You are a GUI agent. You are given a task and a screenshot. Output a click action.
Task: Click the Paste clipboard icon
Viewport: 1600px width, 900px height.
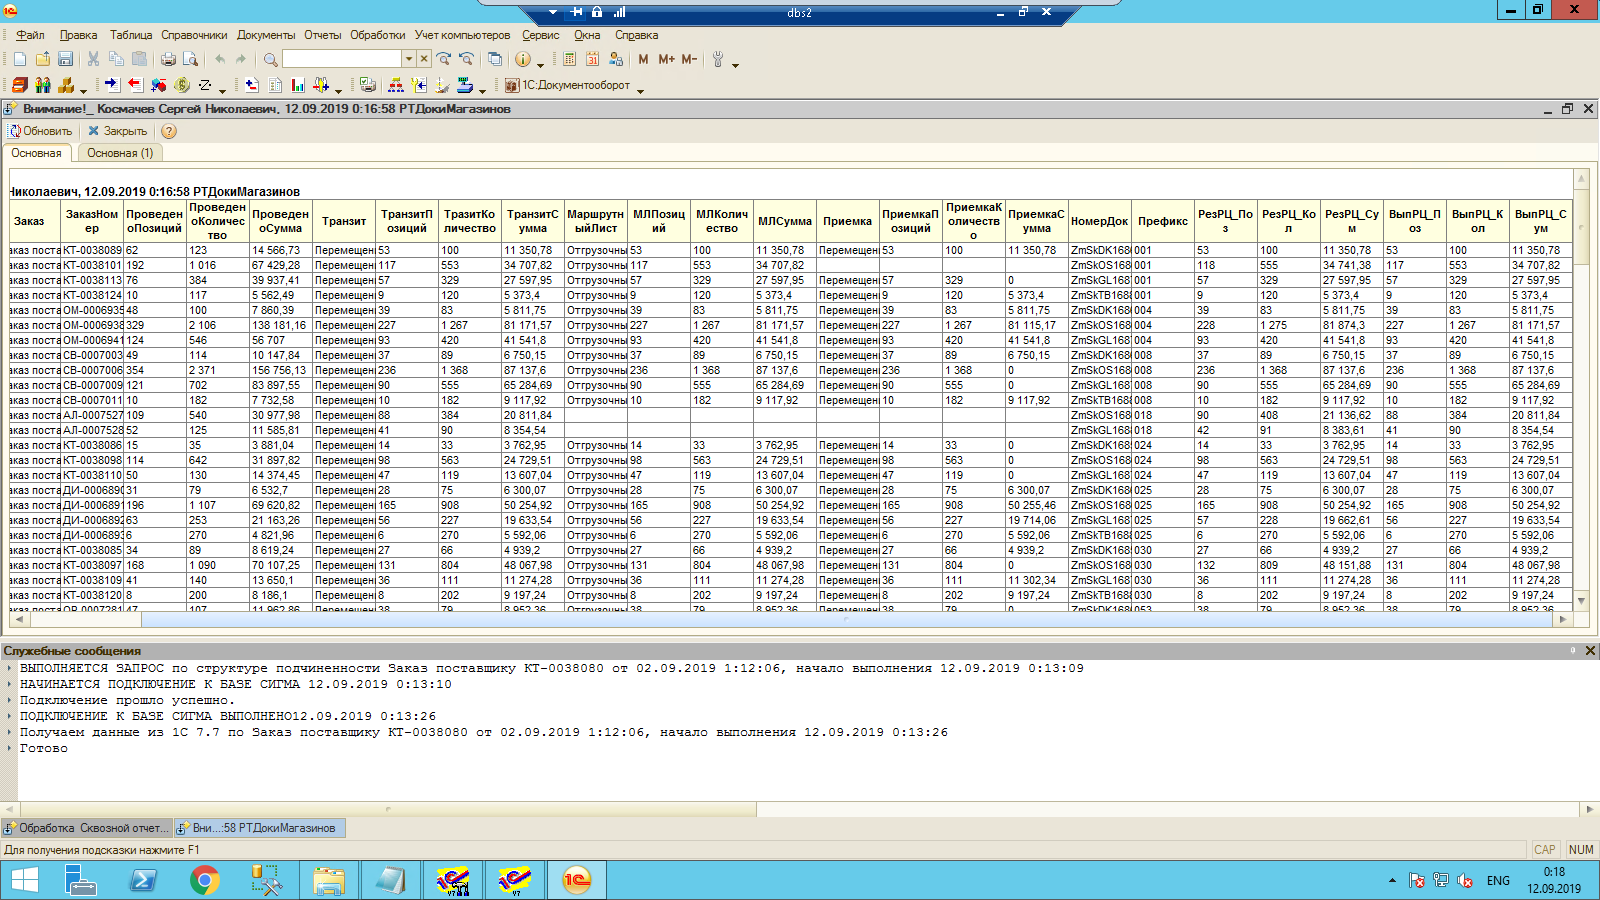click(x=140, y=60)
